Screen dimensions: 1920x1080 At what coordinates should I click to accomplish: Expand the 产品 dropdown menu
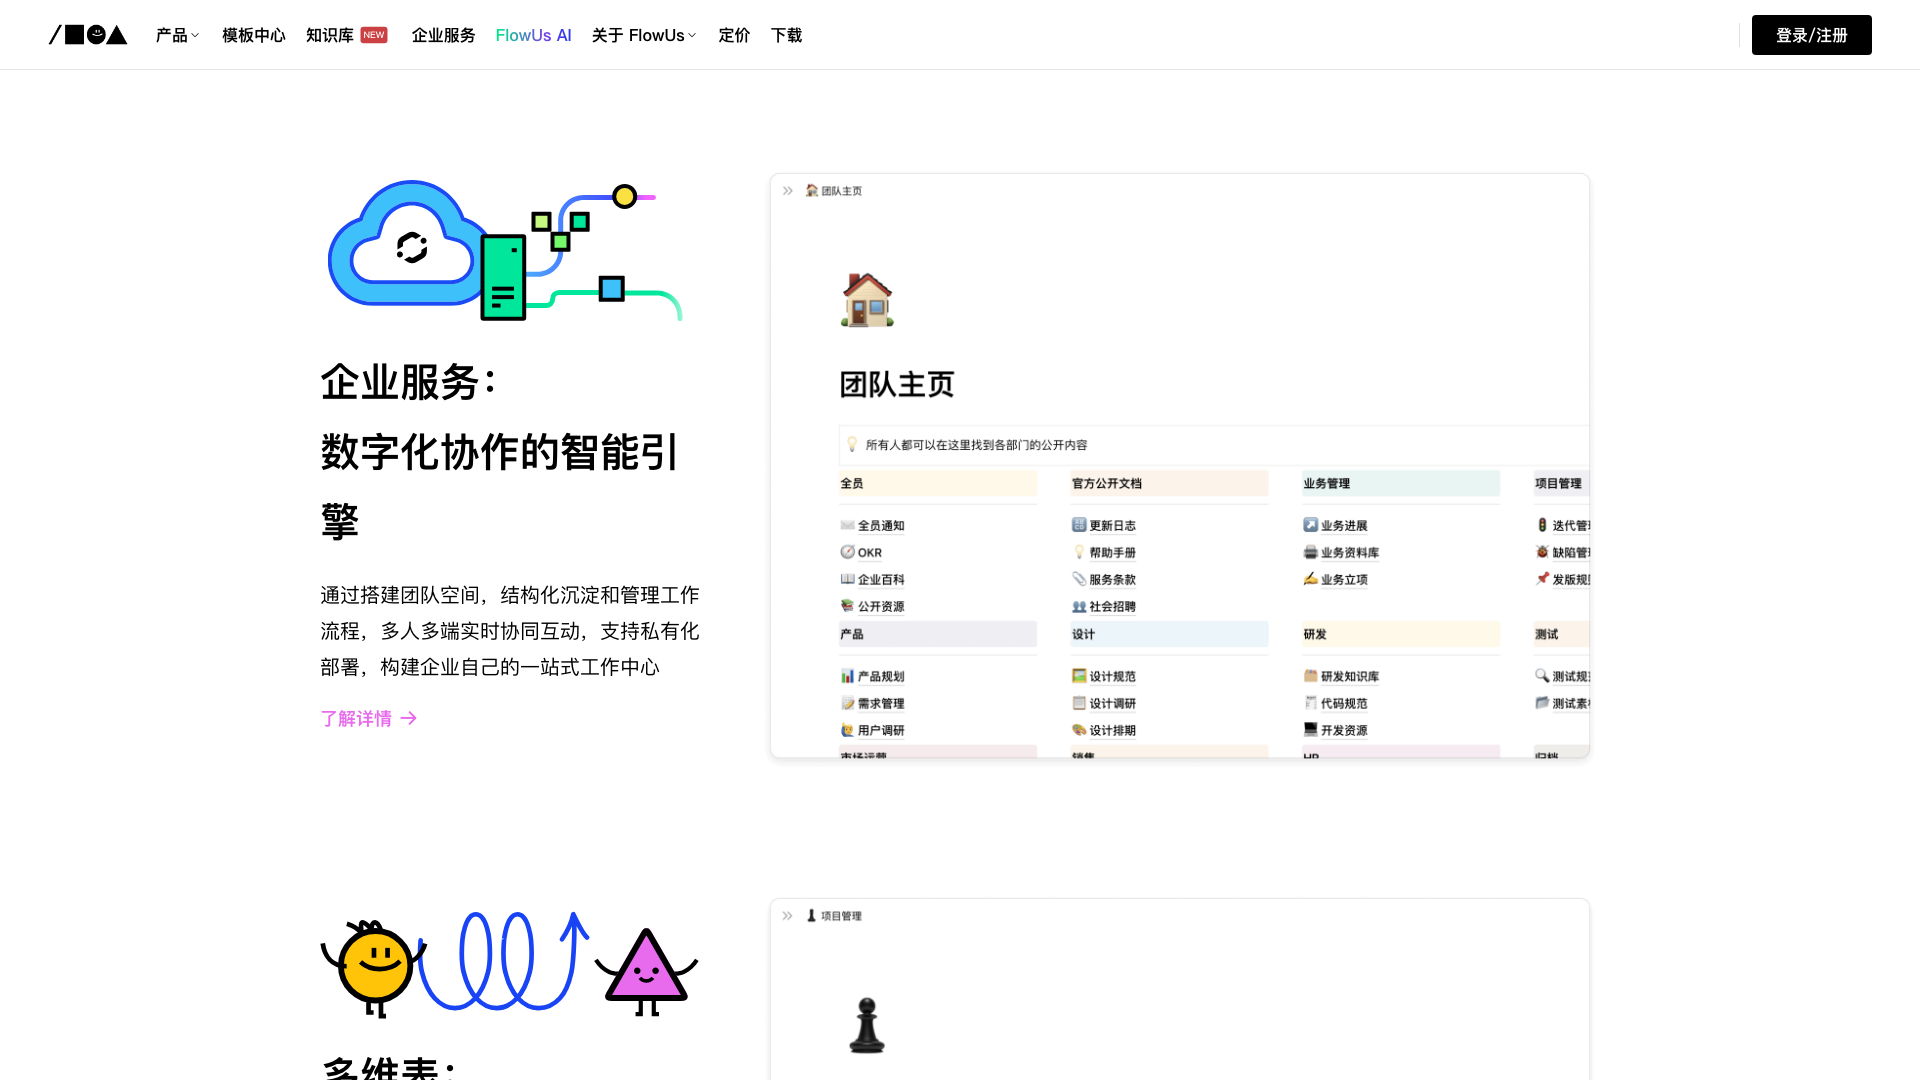click(177, 35)
